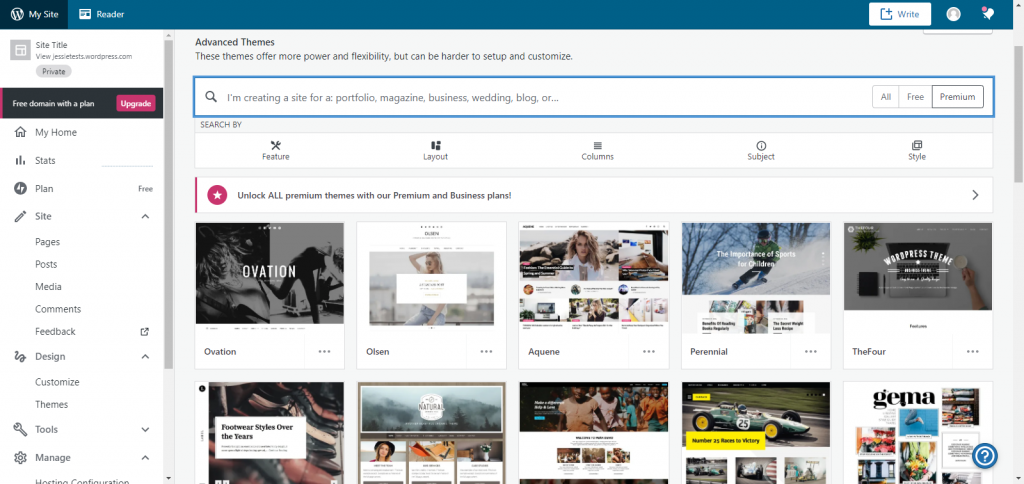Expand the Tools section chevron
The image size is (1024, 484).
coord(146,430)
